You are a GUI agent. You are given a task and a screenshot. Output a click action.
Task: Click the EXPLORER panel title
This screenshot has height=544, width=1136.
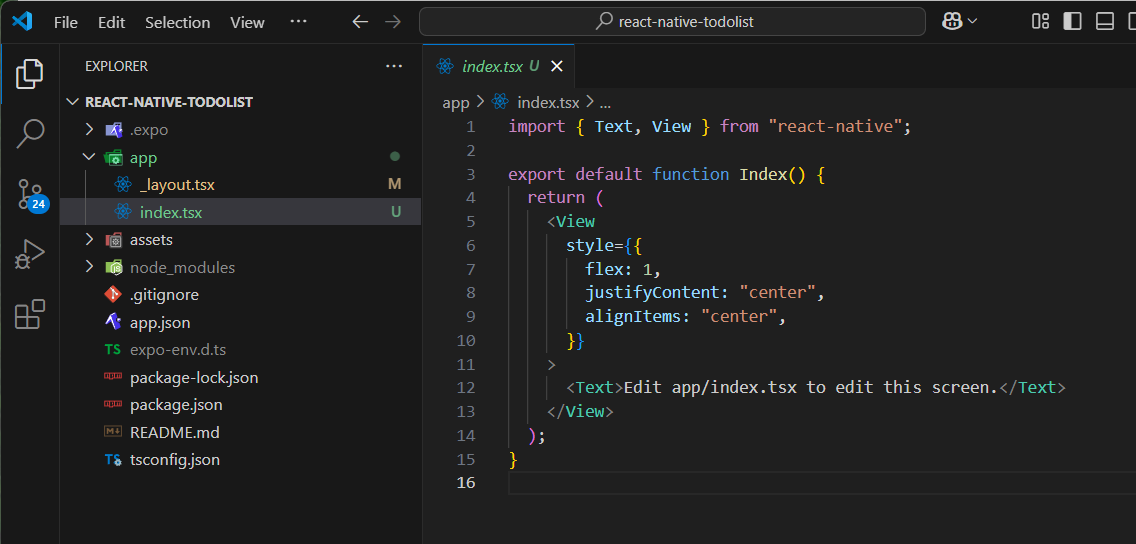coord(117,66)
